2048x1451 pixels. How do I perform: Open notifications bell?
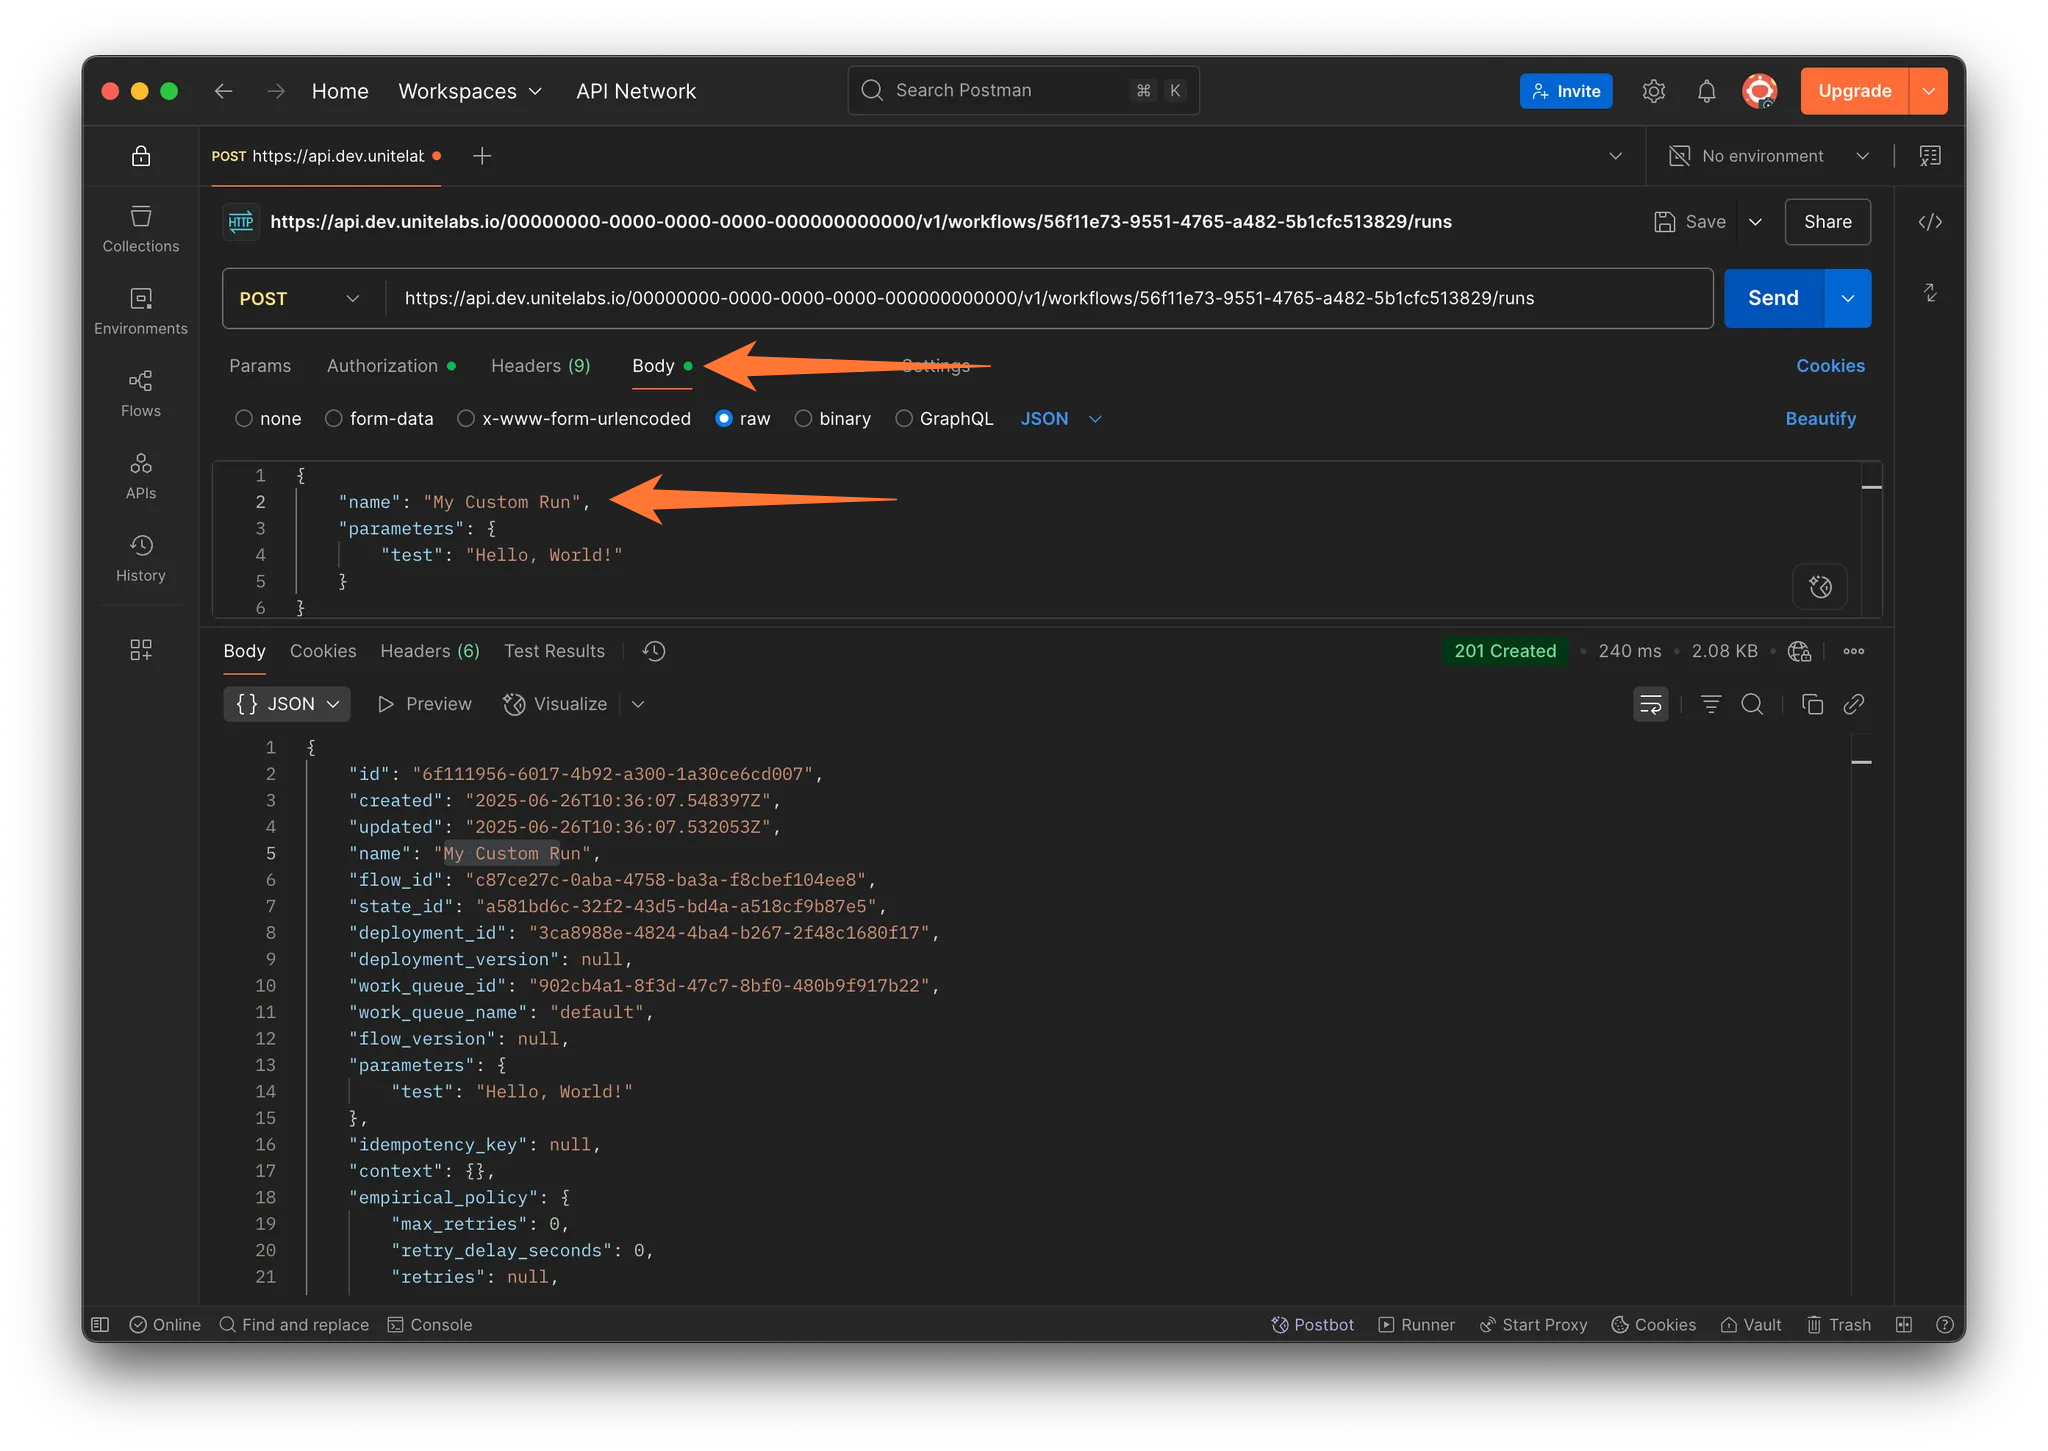point(1706,91)
